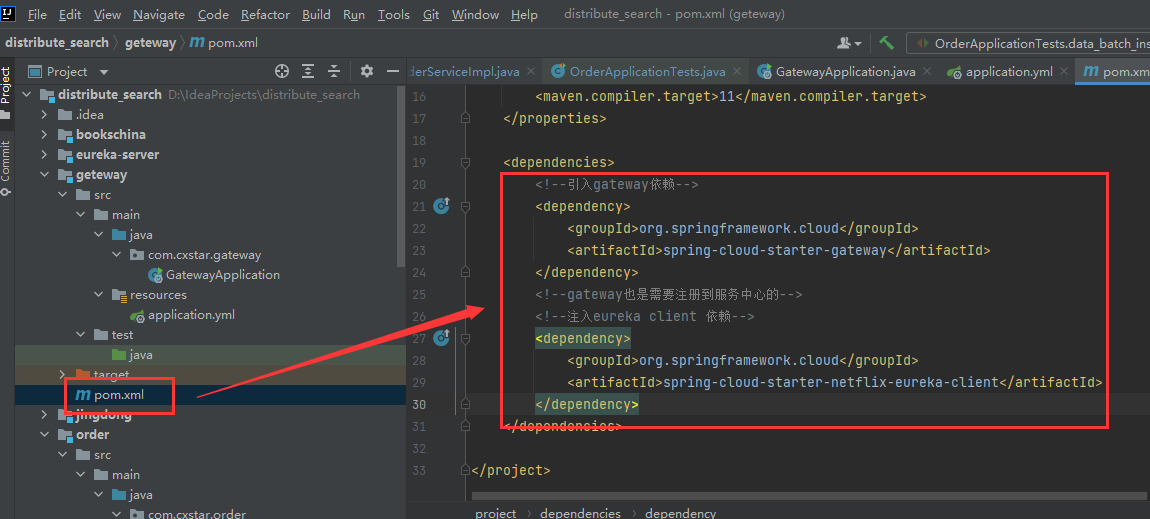Click spring-cloud-starter-gateway artifactId text
The image size is (1150, 519).
coord(774,250)
